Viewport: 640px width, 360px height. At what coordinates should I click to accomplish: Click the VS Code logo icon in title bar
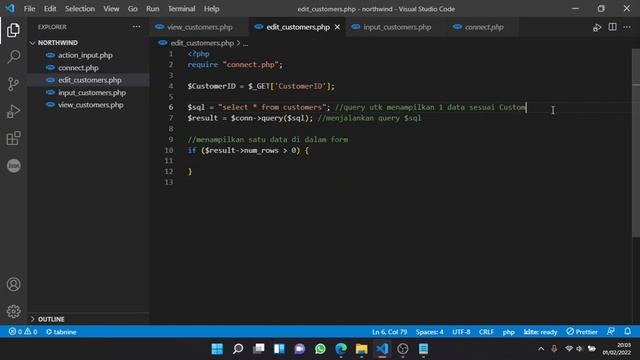point(10,8)
